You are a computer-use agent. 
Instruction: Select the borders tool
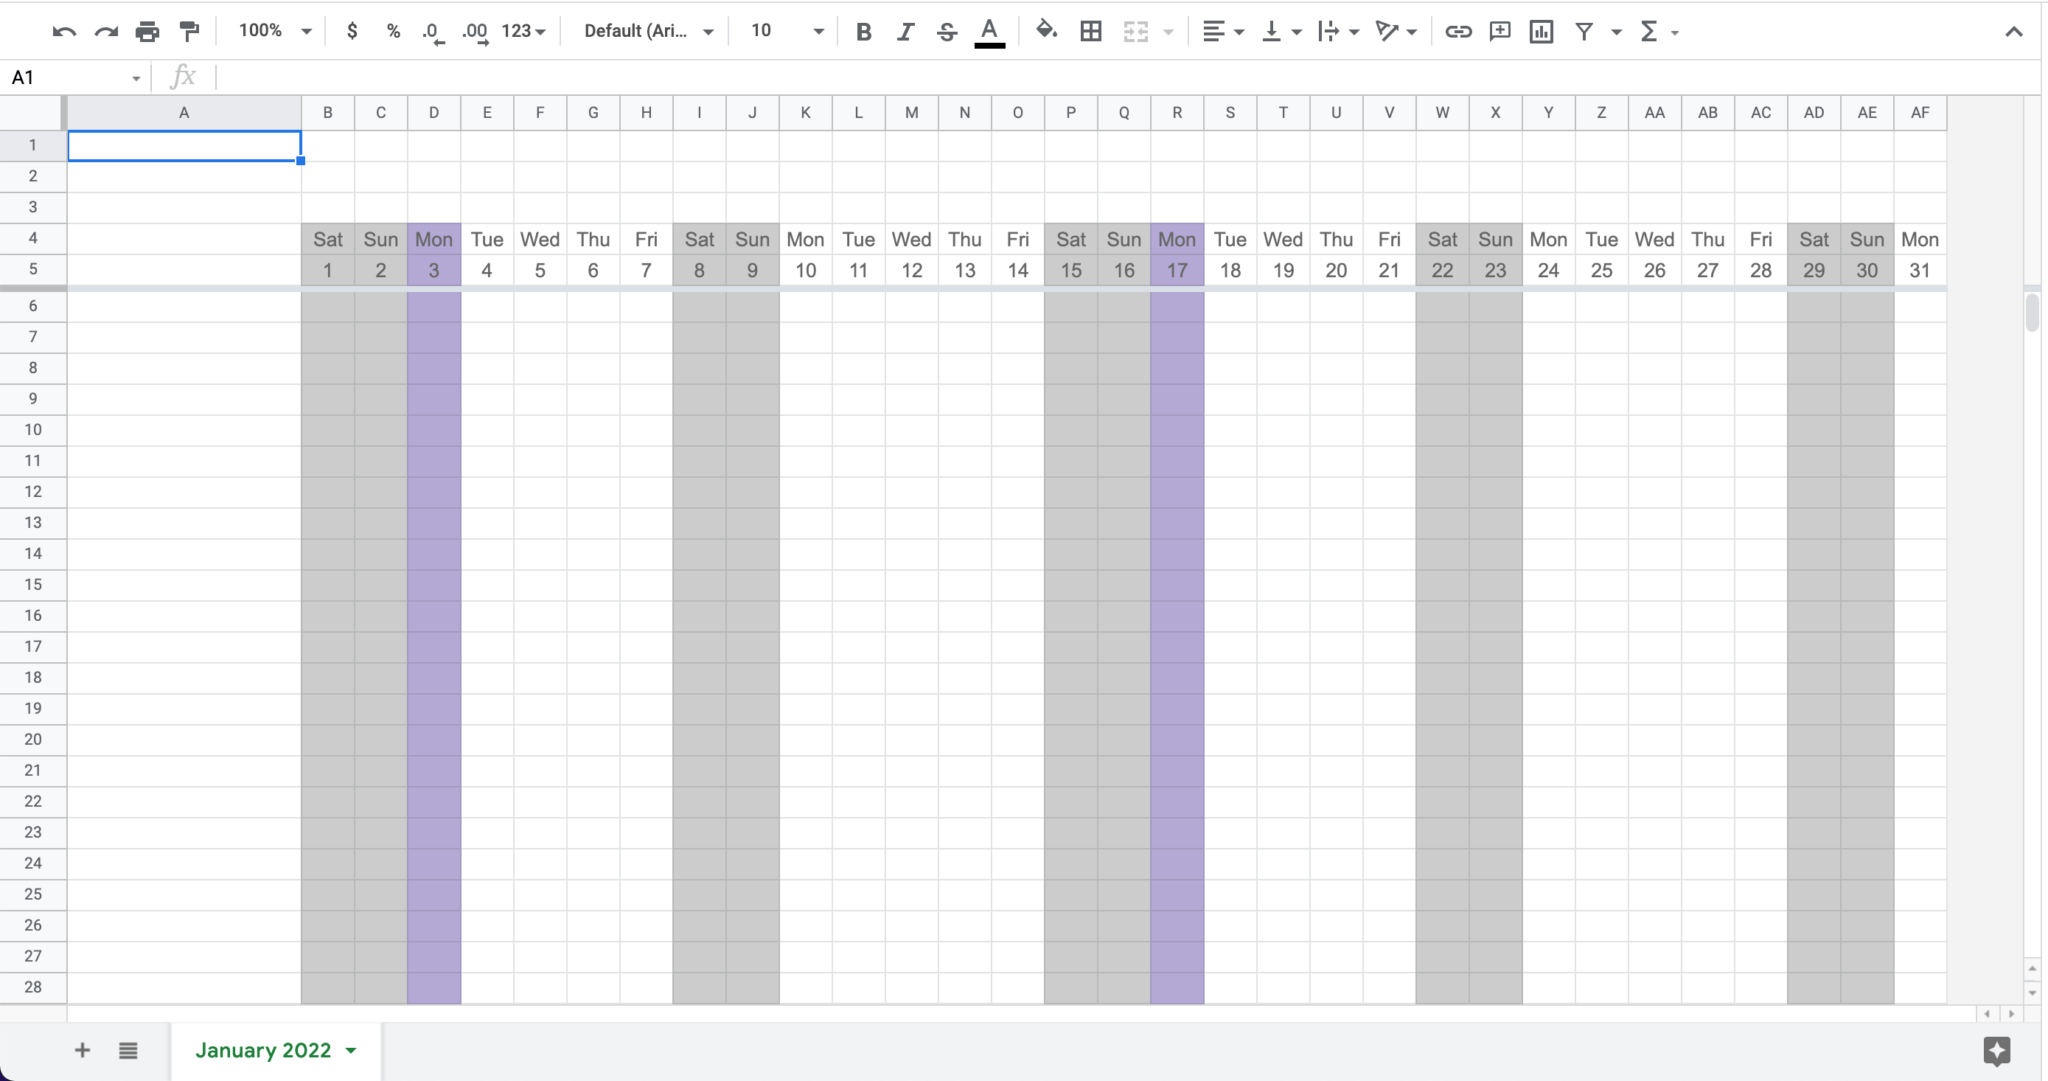coord(1089,31)
